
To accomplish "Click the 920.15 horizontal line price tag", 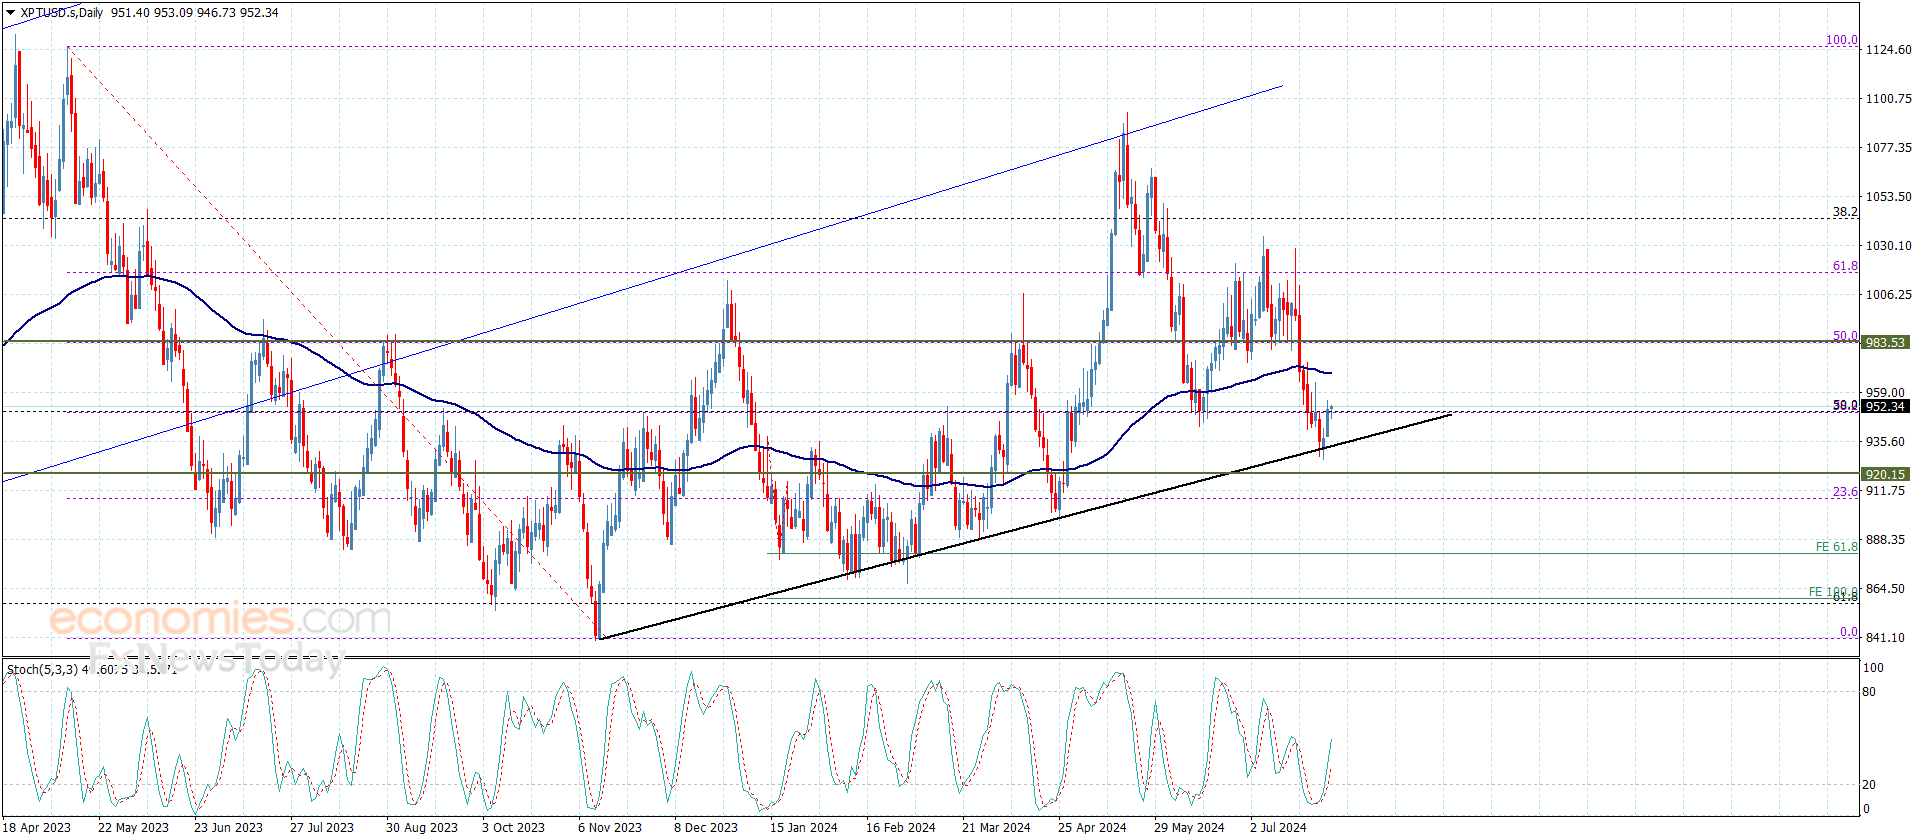I will [1884, 474].
